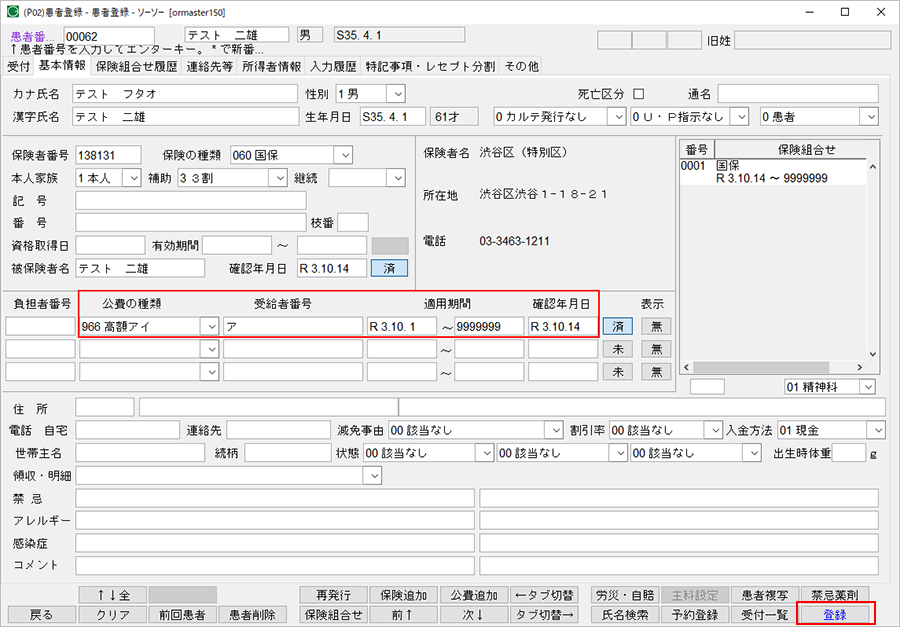
Task: Open the 入金方法 01 現金 dropdown
Action: [x=877, y=430]
